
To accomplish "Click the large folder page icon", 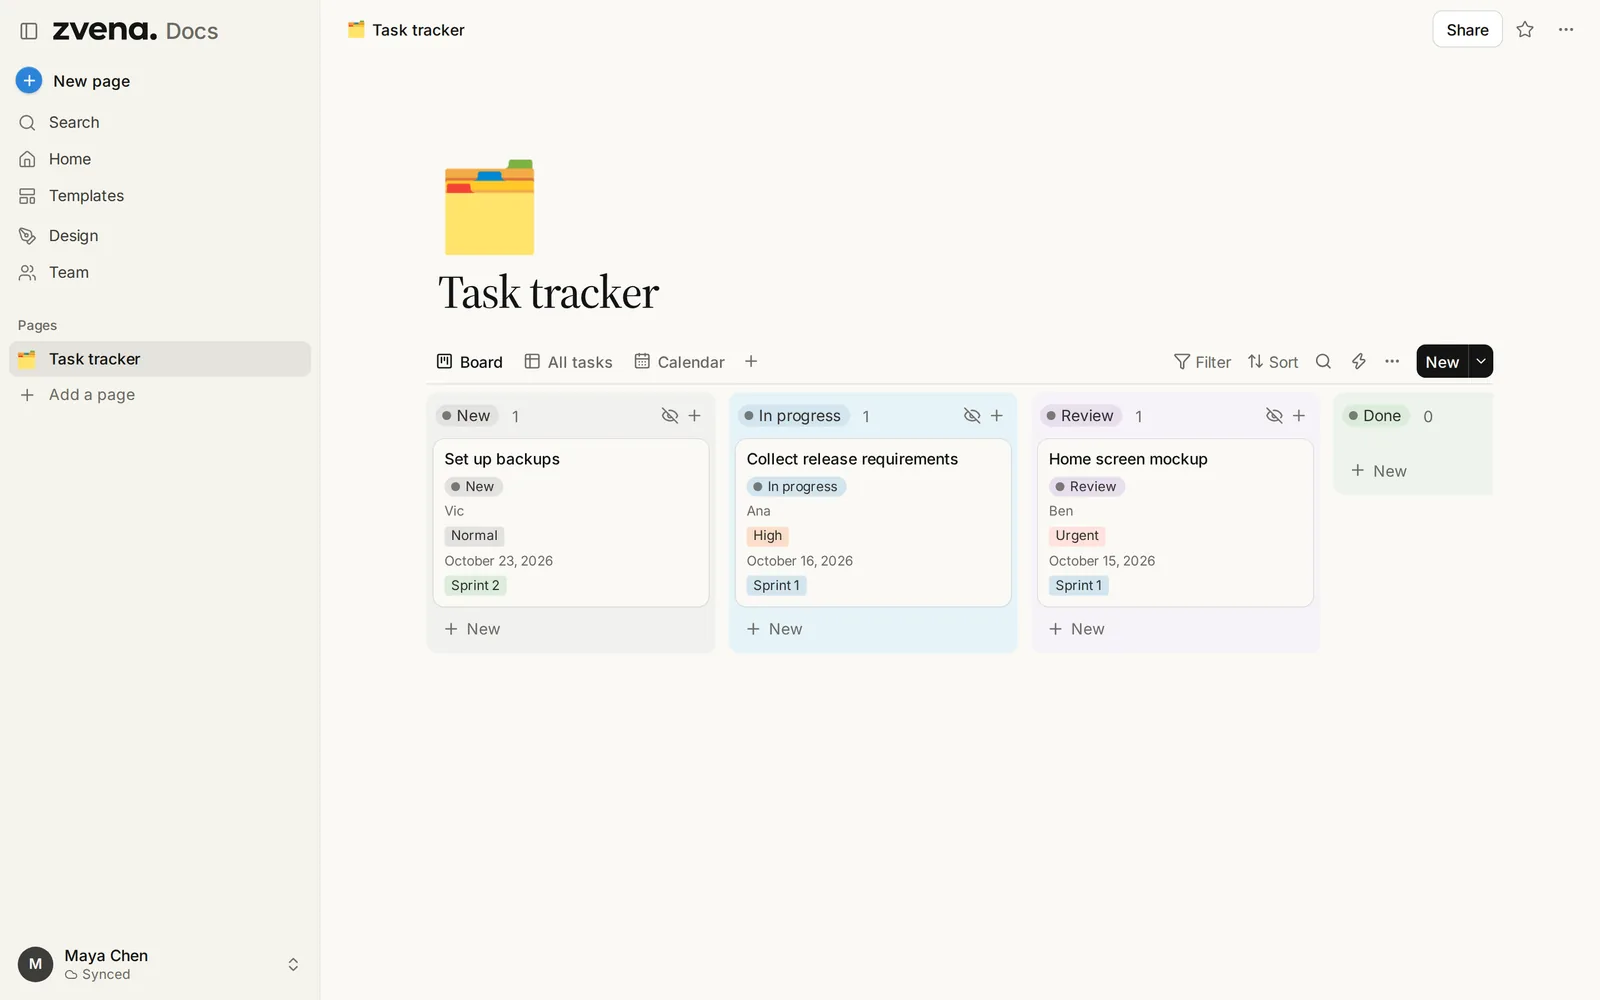I will (490, 207).
